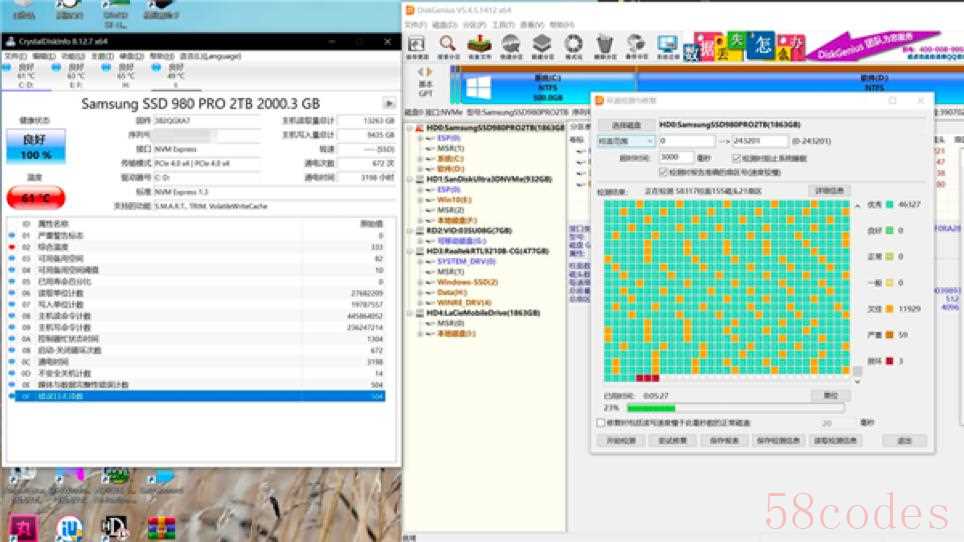Click the status dot on SMART row 02 综合温度
The image size is (964, 542).
tap(12, 247)
